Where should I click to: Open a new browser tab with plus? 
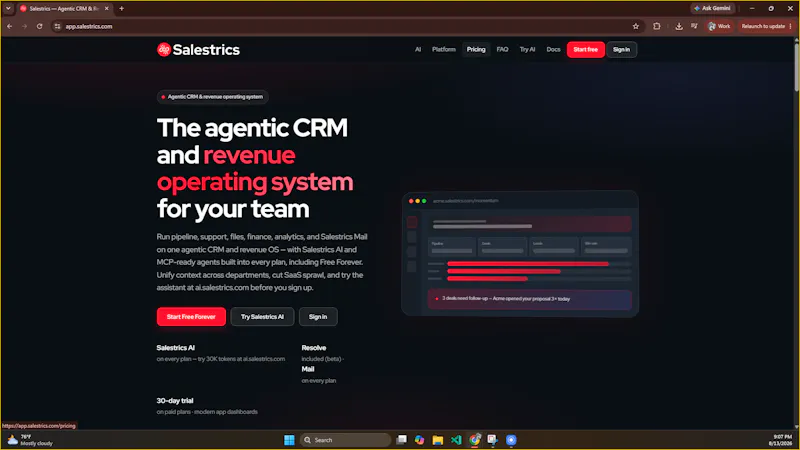(121, 8)
